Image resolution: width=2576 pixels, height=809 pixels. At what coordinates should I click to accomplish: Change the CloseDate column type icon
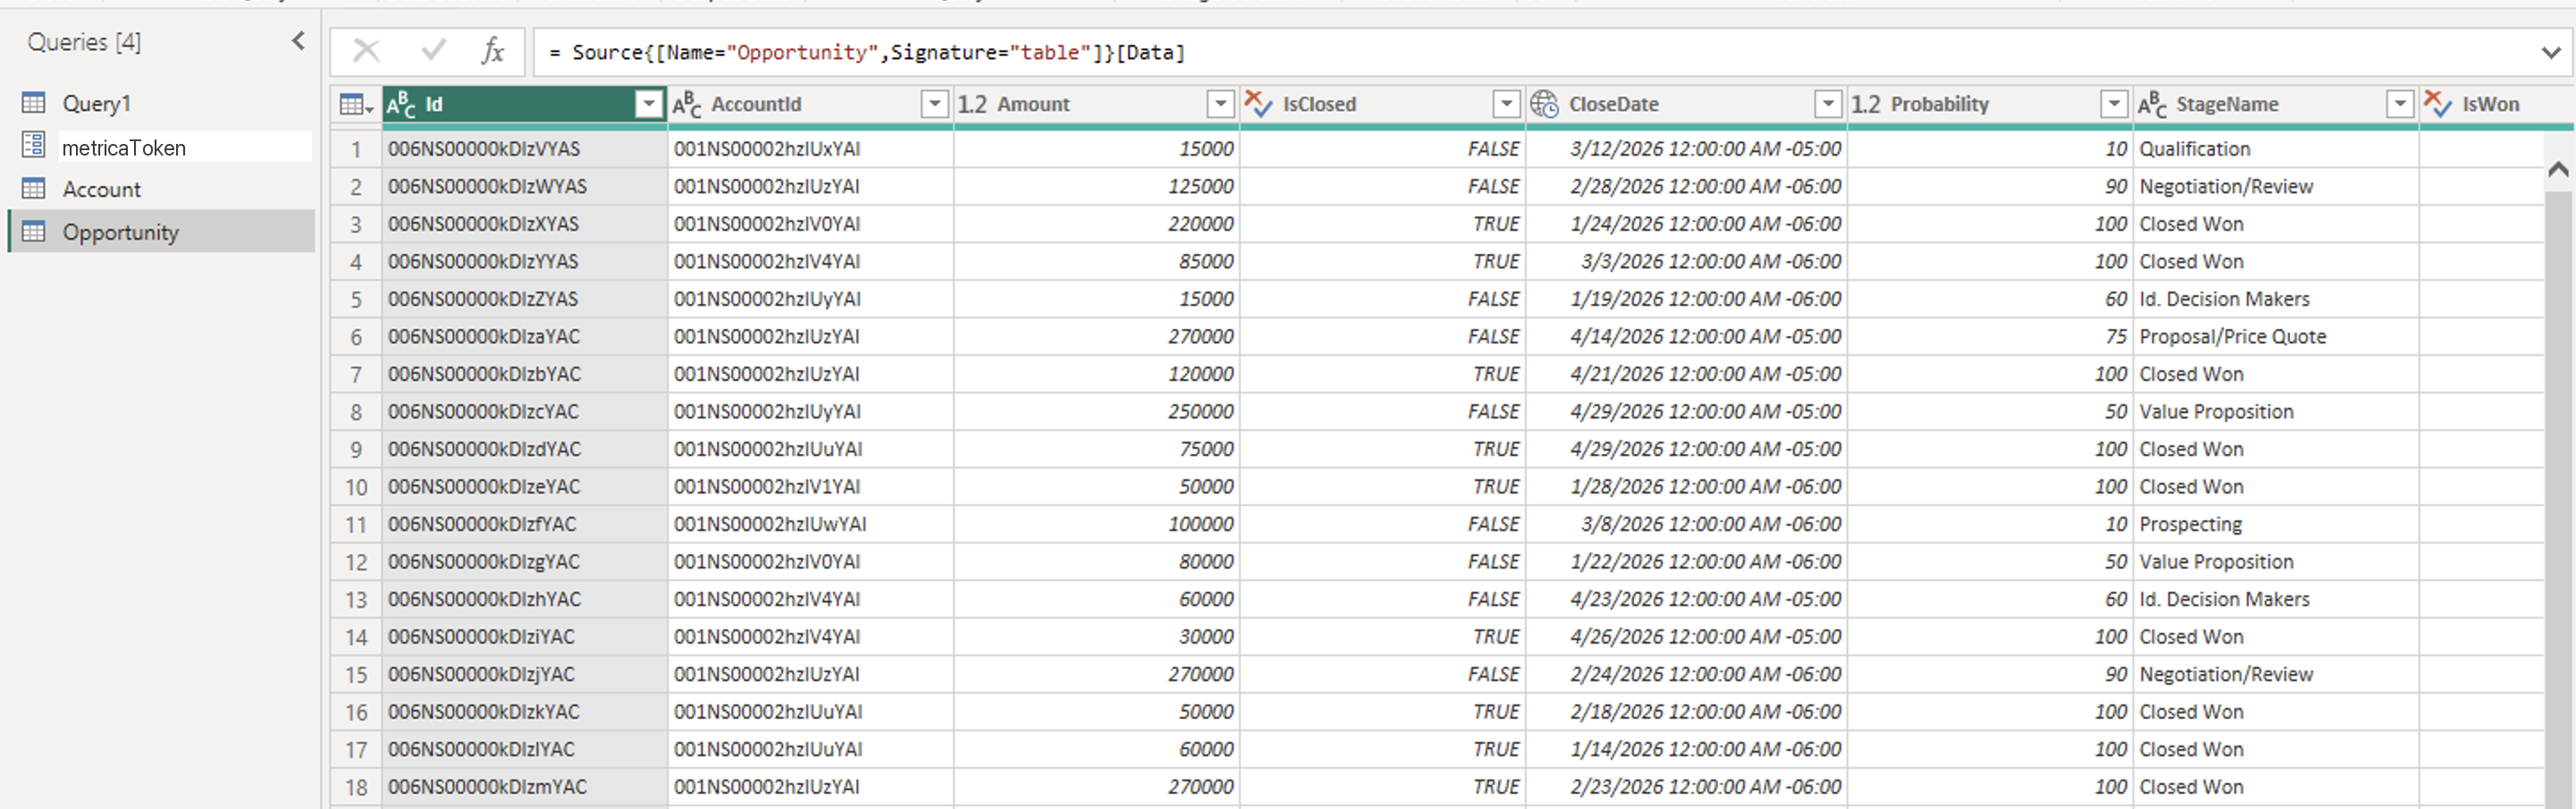tap(1544, 104)
